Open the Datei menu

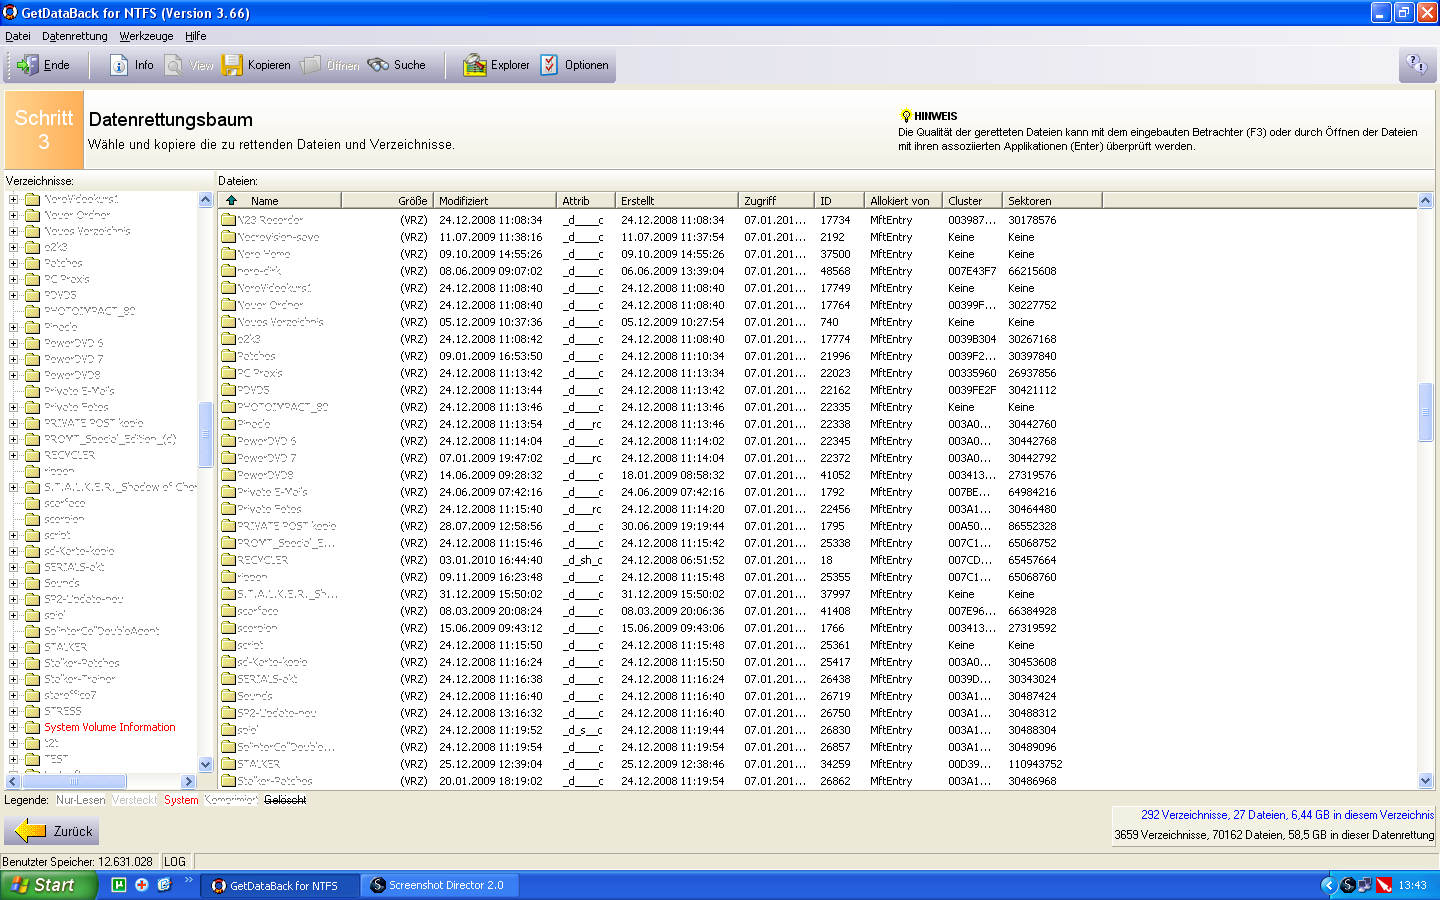pyautogui.click(x=18, y=36)
